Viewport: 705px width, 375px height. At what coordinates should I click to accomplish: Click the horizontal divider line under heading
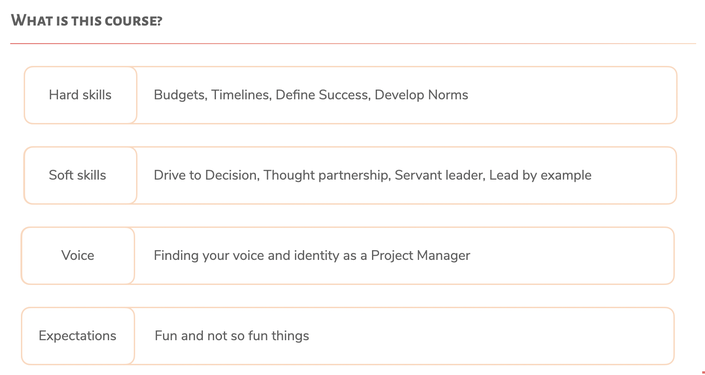point(353,44)
